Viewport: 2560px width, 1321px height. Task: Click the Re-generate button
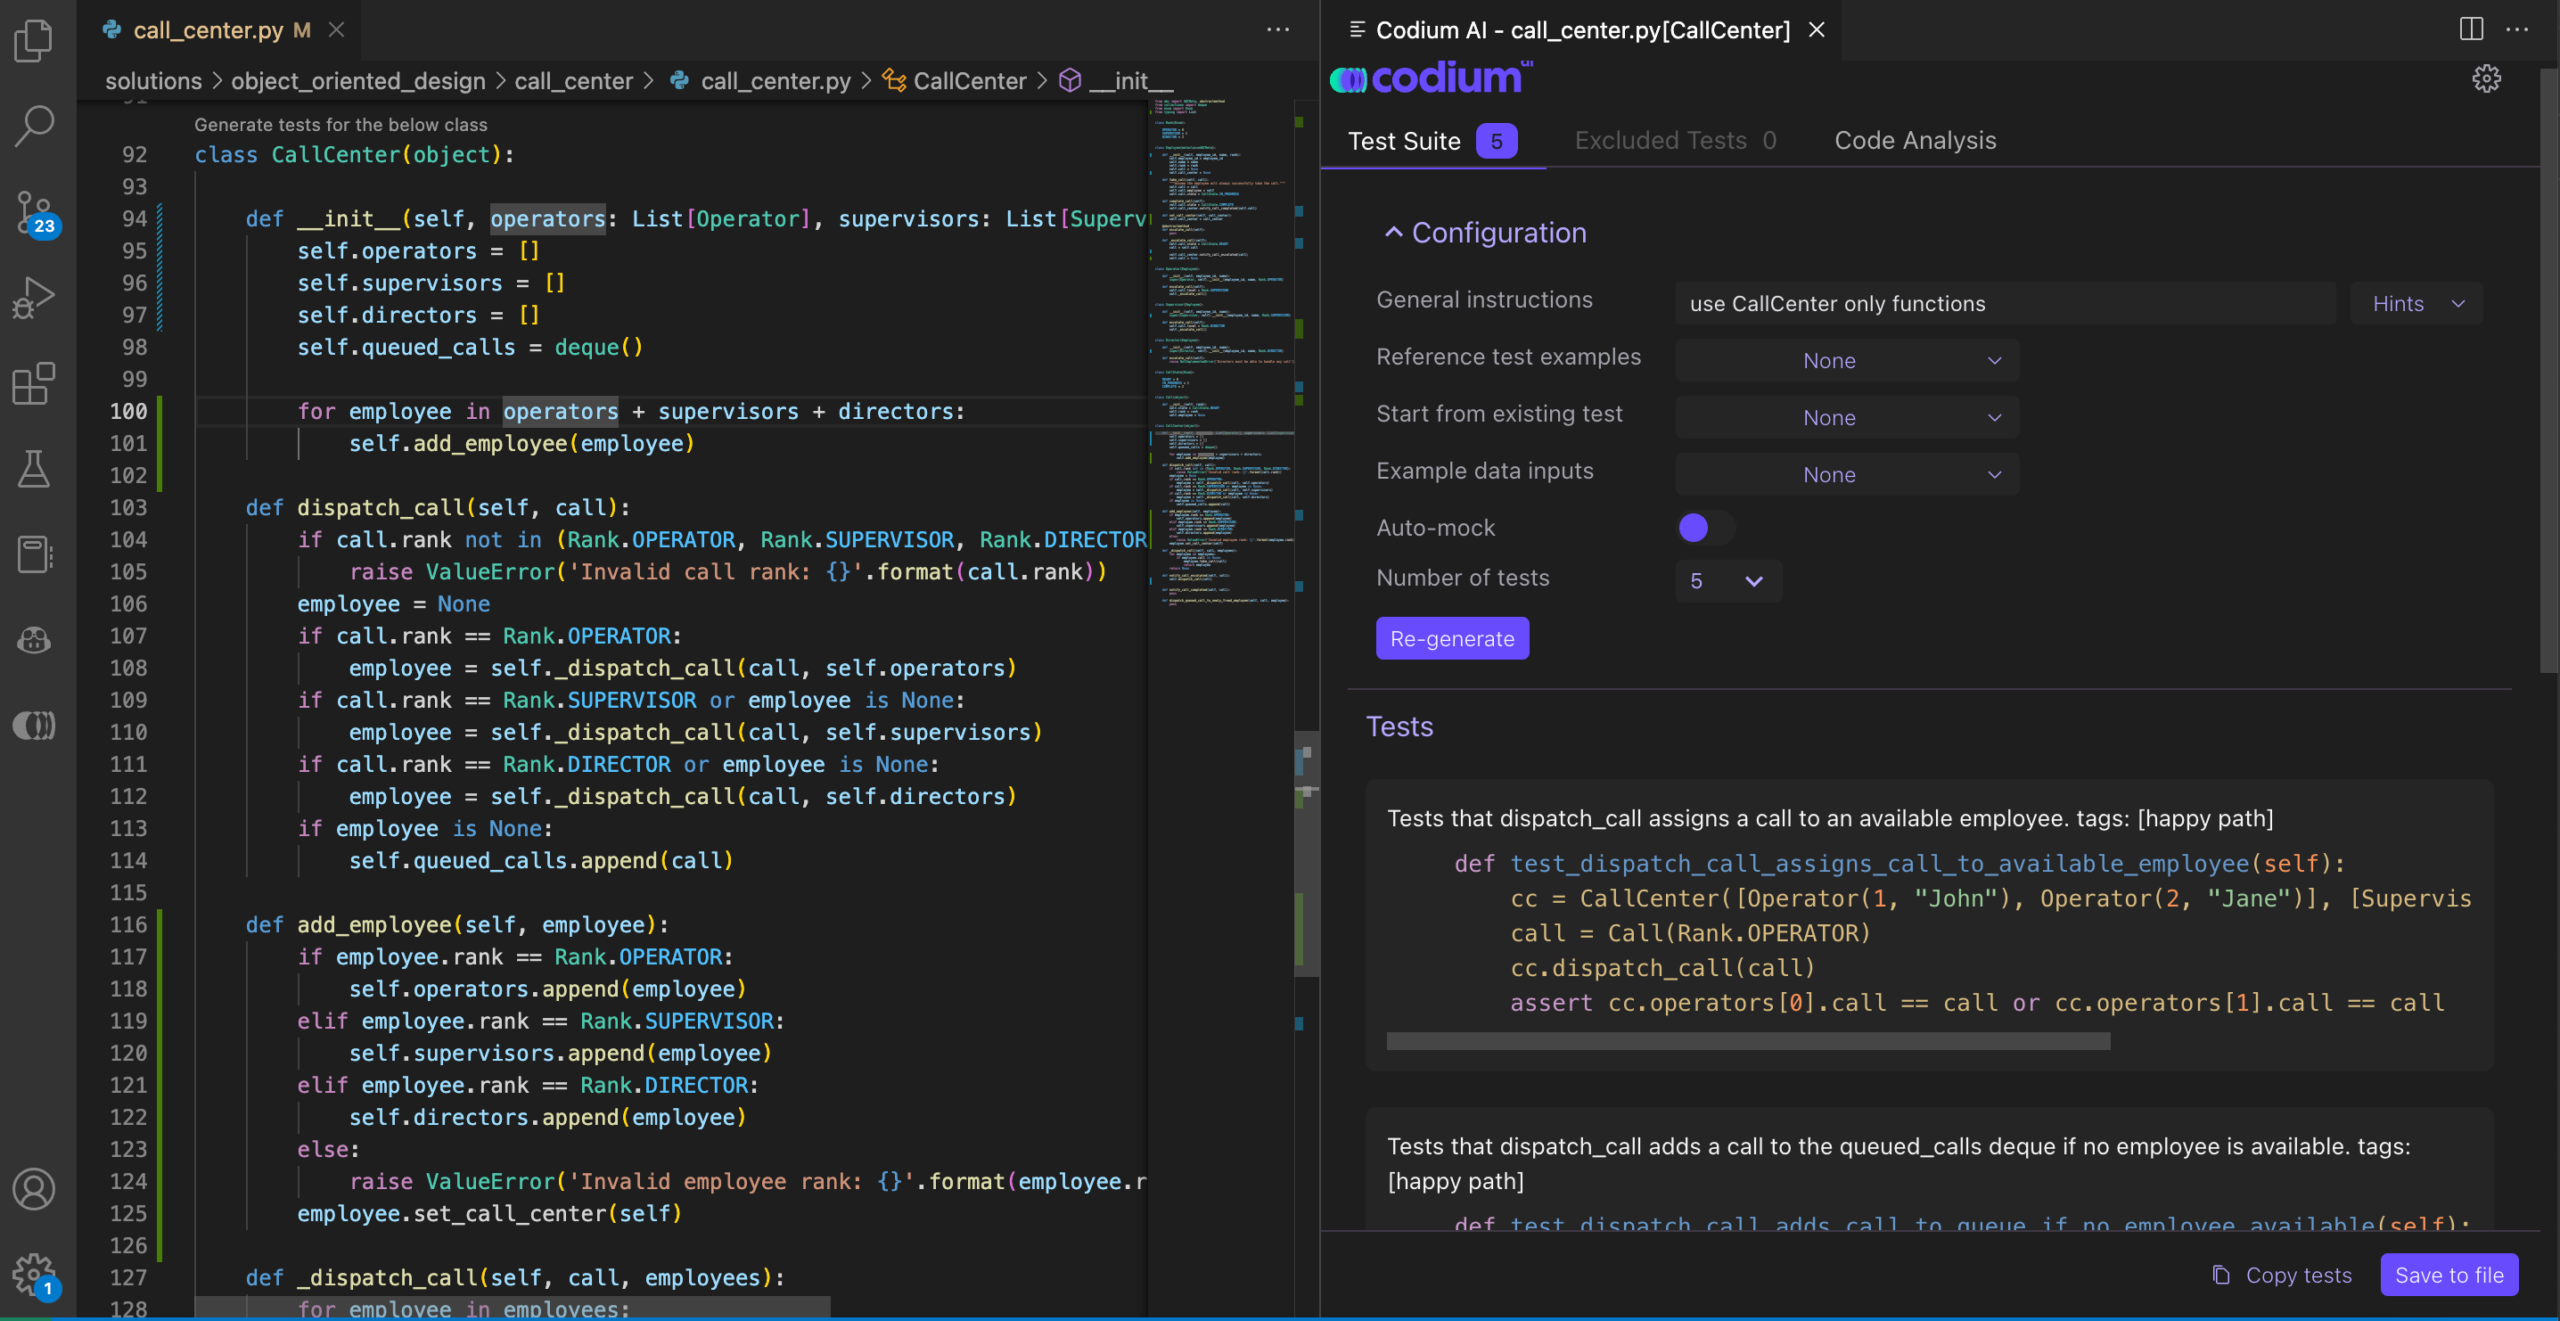[1451, 638]
